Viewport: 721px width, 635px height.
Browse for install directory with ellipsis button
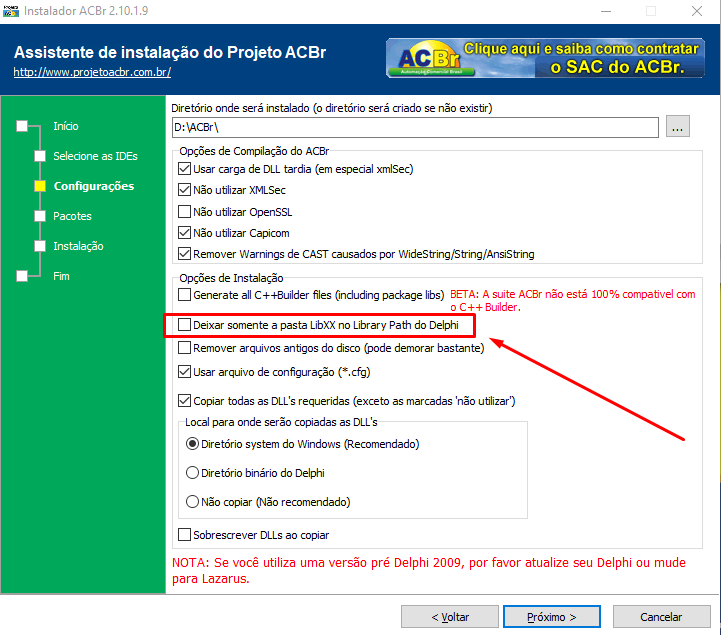pos(678,126)
